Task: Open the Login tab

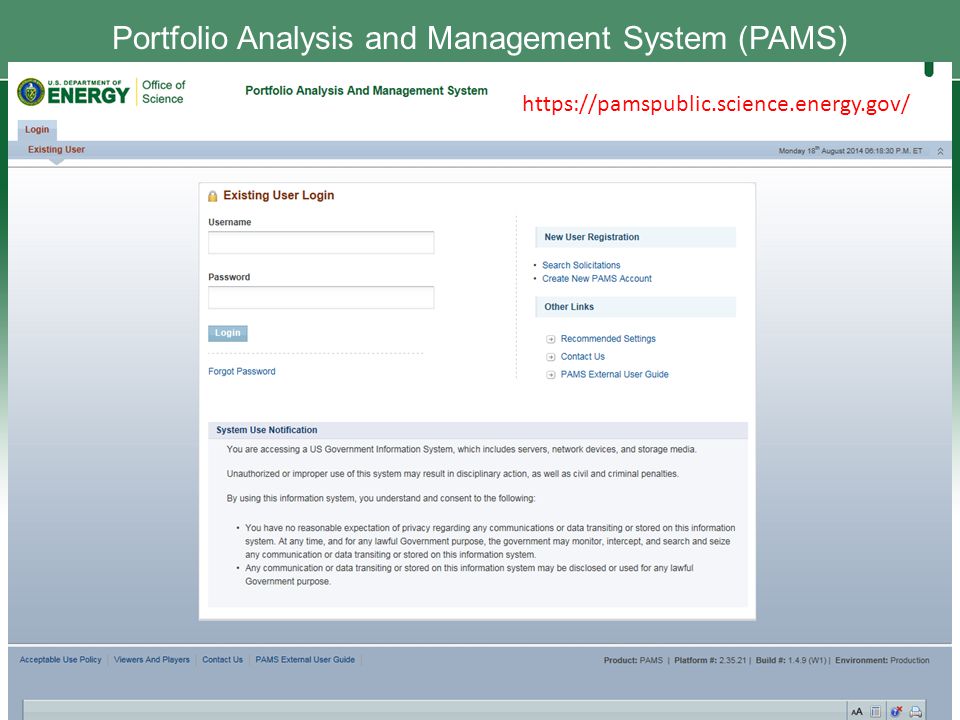Action: click(x=37, y=130)
